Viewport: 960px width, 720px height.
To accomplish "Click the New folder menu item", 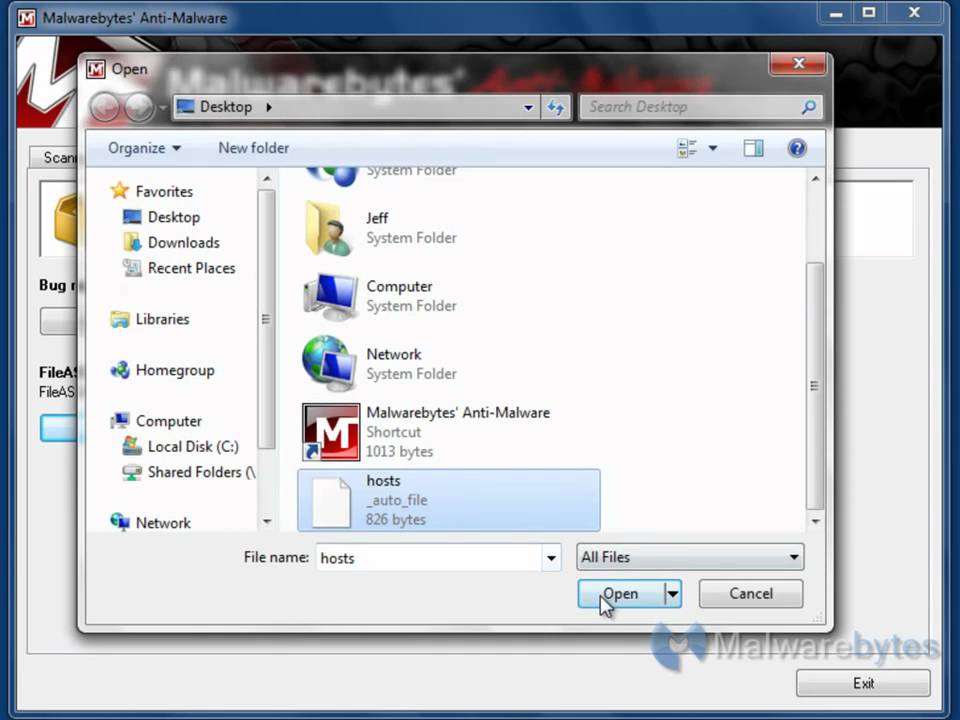I will click(x=253, y=148).
